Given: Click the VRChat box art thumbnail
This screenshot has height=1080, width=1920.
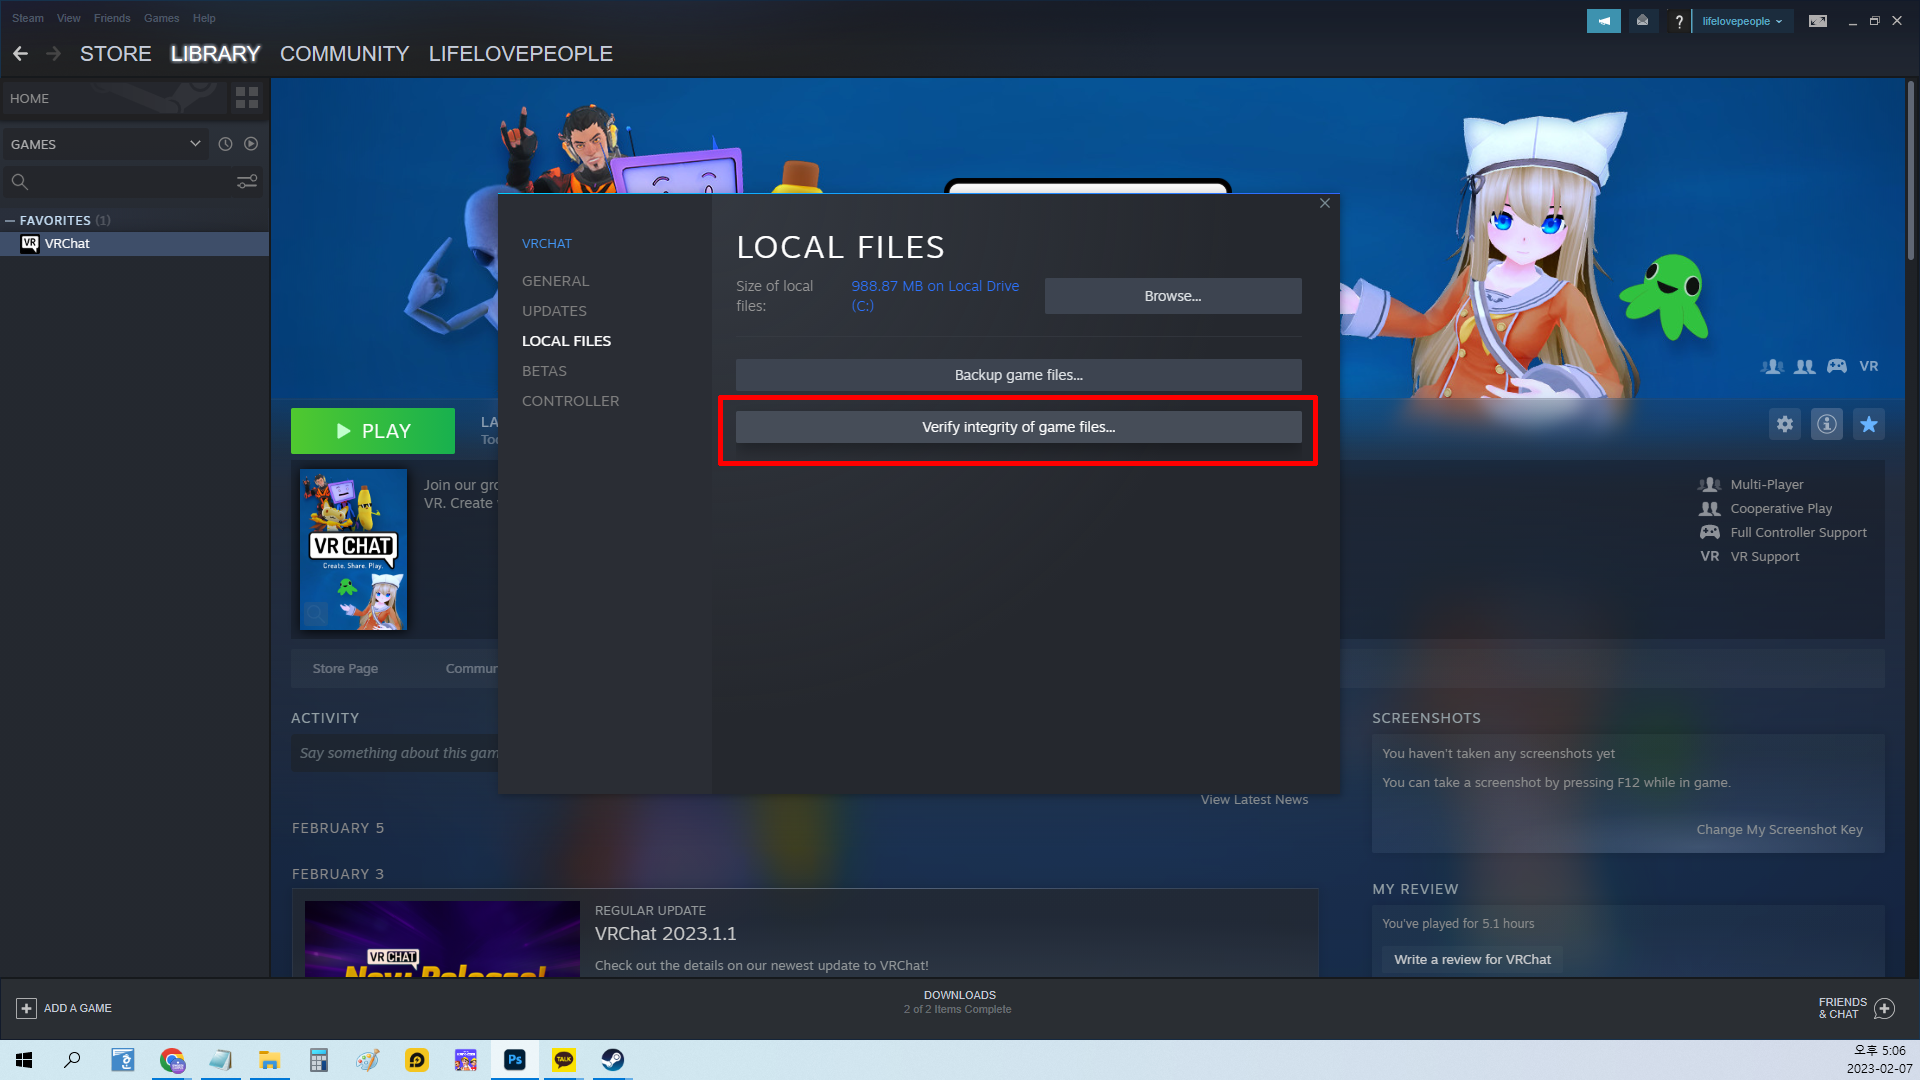Looking at the screenshot, I should point(354,550).
